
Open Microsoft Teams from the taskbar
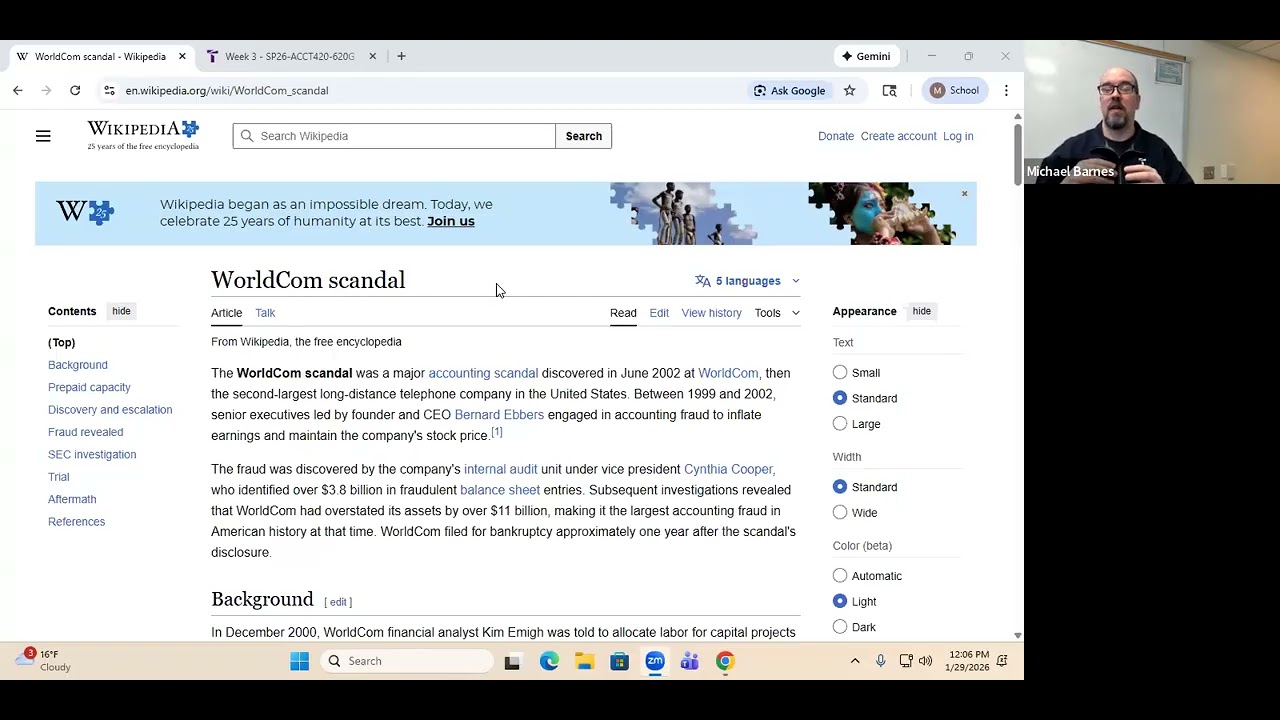tap(690, 661)
